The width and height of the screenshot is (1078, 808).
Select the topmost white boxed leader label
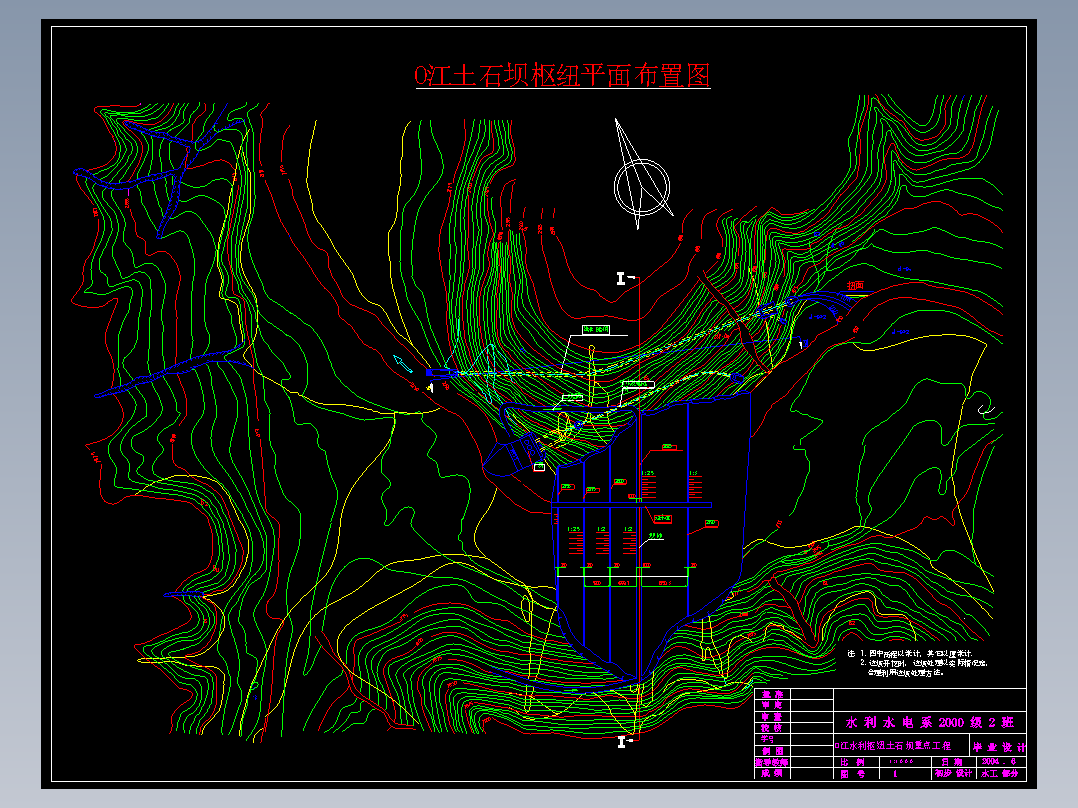click(596, 330)
